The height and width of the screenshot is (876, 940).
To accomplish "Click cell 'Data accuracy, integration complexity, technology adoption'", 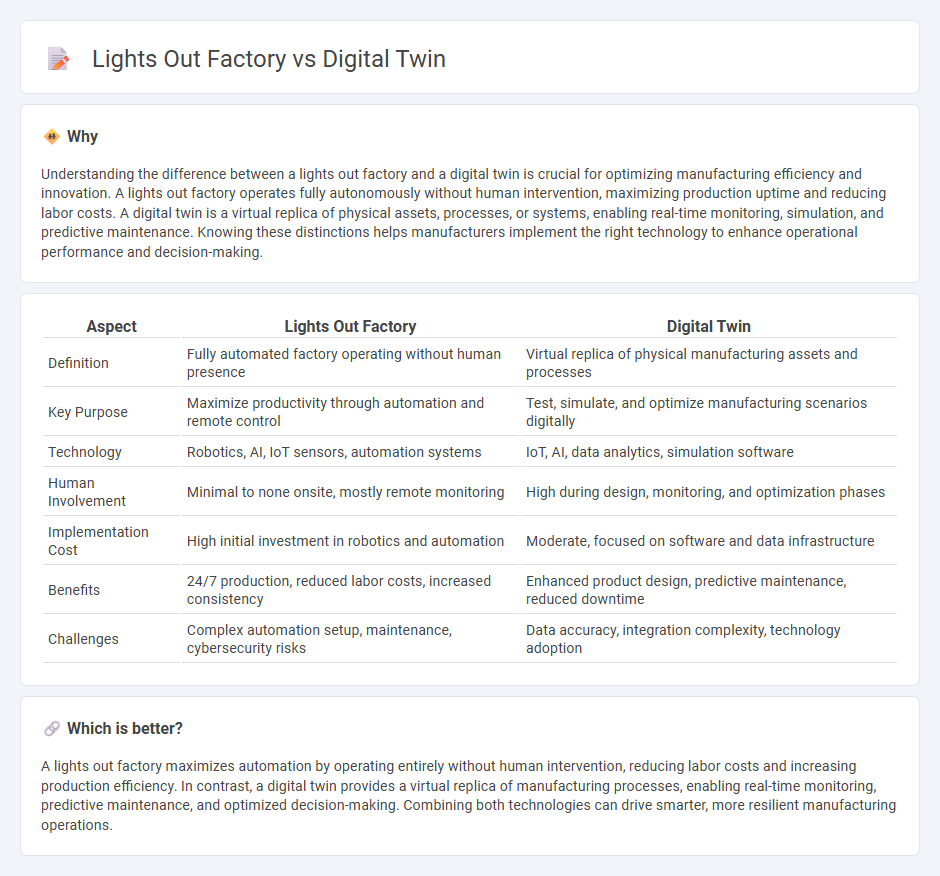I will point(709,639).
